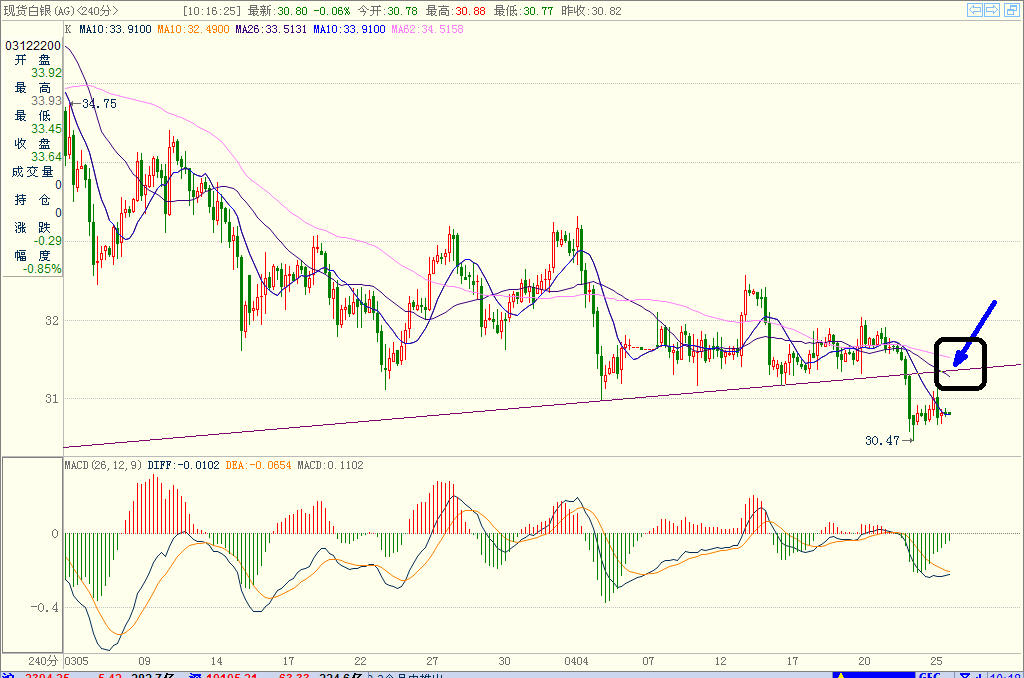Viewport: 1024px width, 678px height.
Task: Click the restore window icon at top right
Action: [1012, 10]
